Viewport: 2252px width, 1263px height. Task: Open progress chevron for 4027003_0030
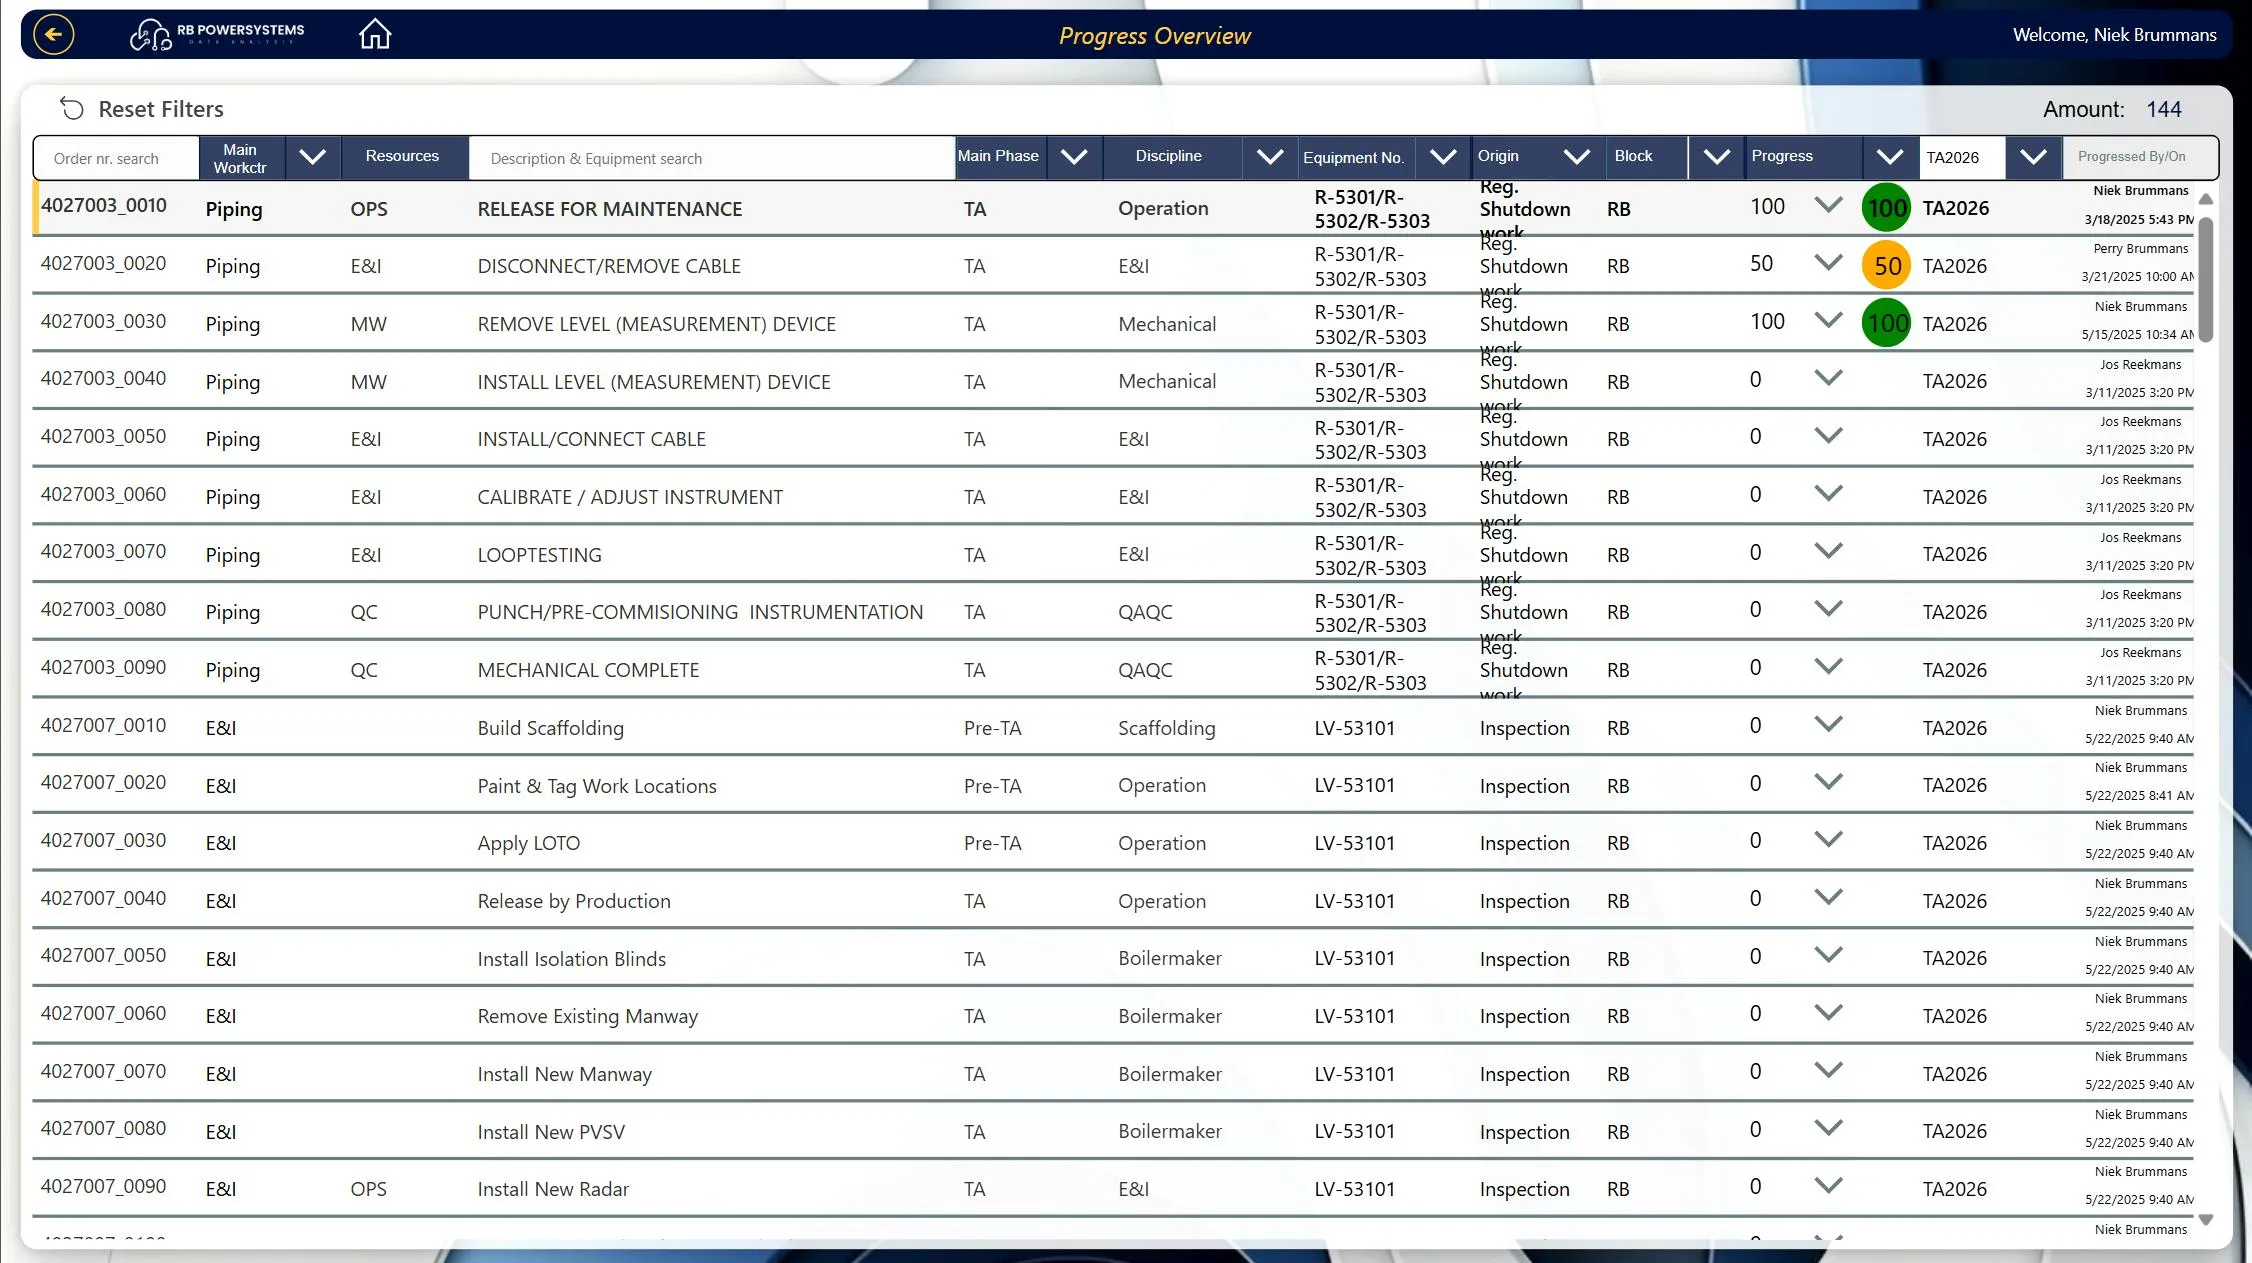[x=1828, y=320]
